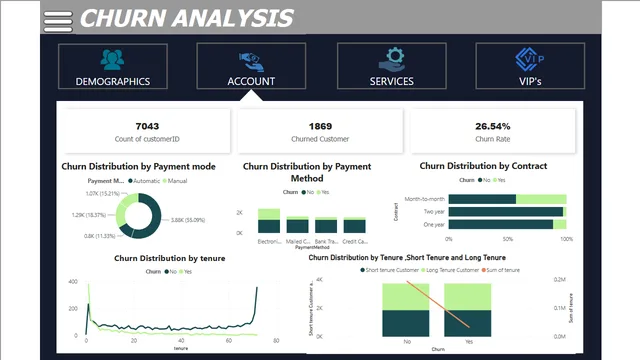
Task: Click the 3.88K (55.09%) donut label
Action: [188, 220]
